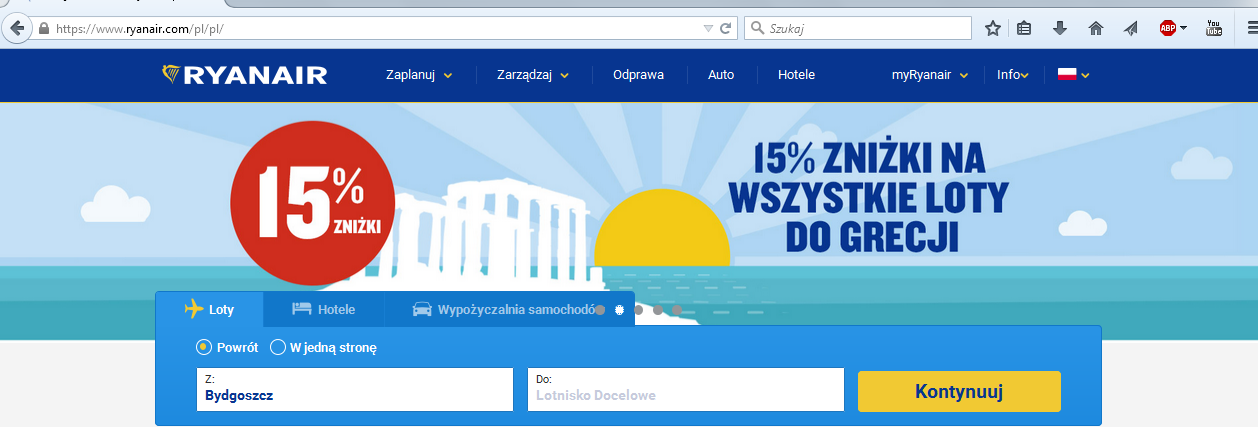The height and width of the screenshot is (427, 1258).
Task: Click the address bar URL field
Action: click(x=380, y=28)
